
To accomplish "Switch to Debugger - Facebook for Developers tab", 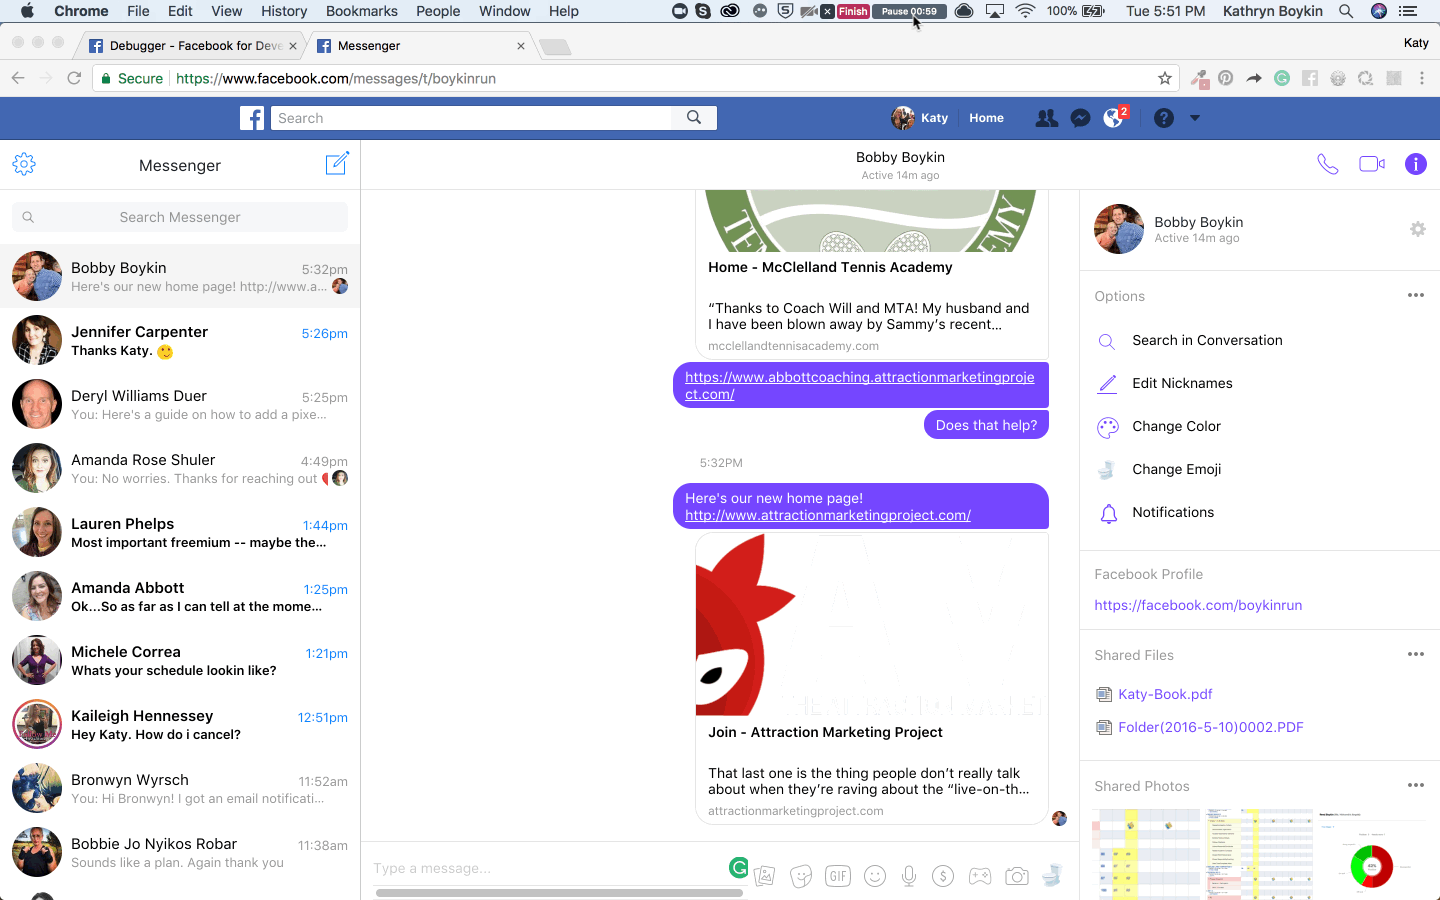I will pos(192,46).
